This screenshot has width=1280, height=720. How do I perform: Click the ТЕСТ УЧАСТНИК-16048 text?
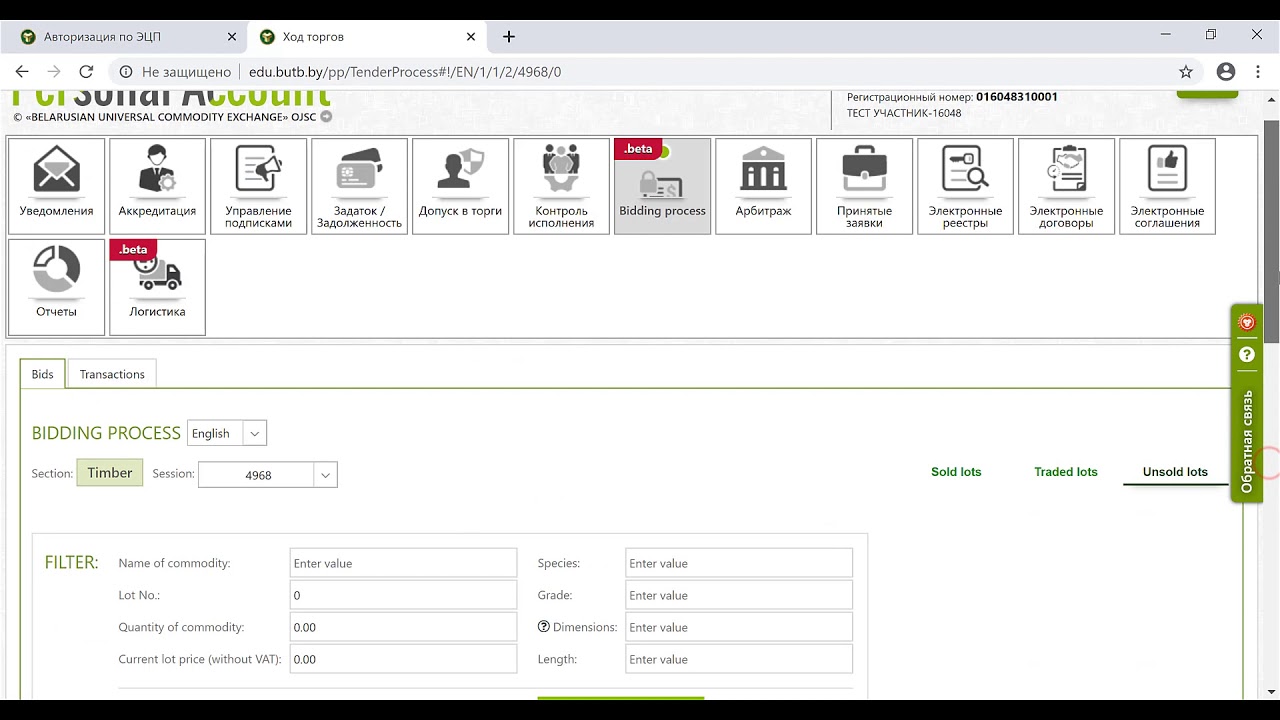[x=904, y=113]
